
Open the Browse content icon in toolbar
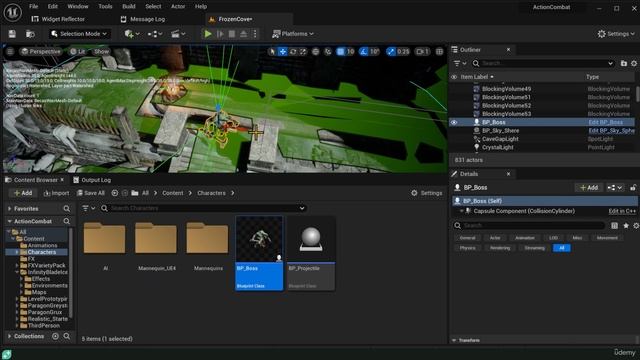(30, 34)
